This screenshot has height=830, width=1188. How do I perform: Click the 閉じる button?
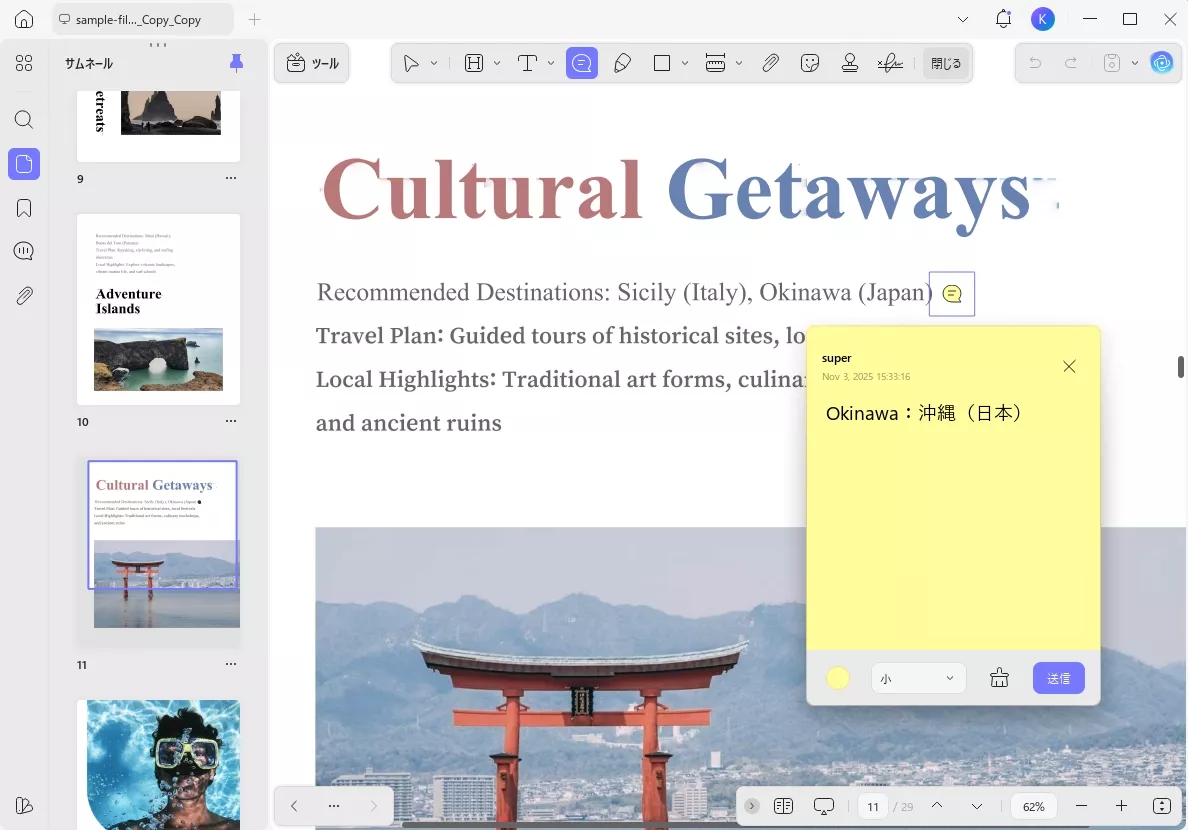click(945, 63)
